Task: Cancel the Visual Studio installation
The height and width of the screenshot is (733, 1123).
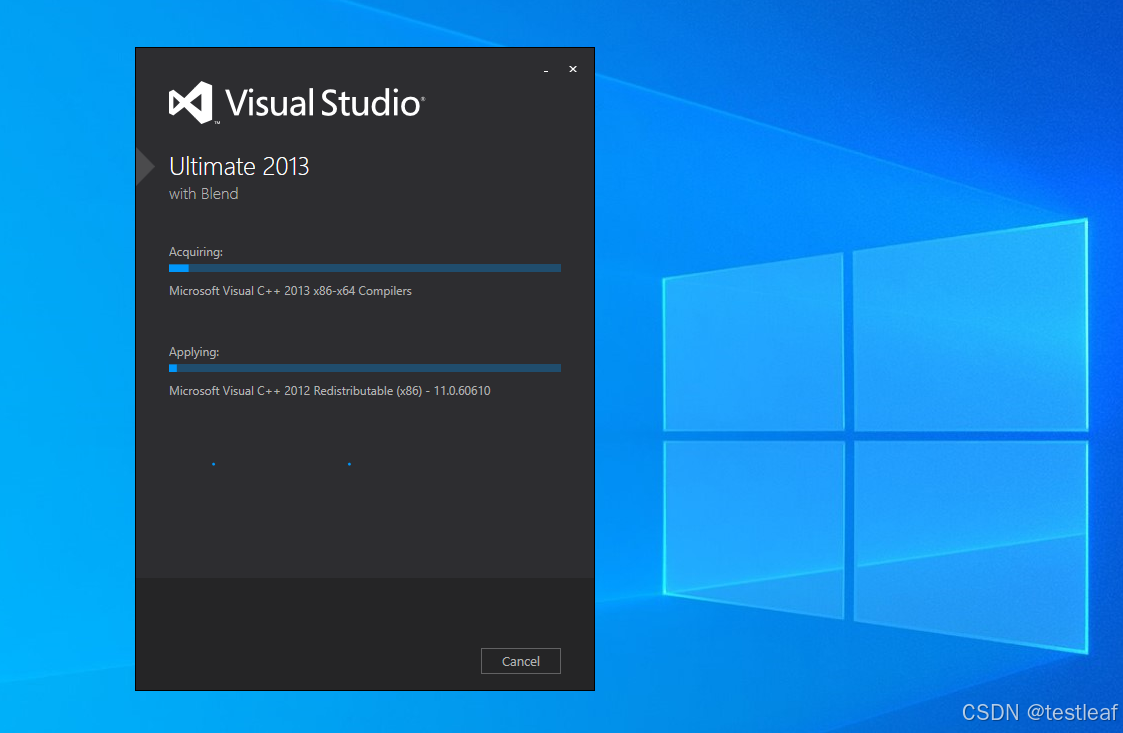Action: point(520,661)
